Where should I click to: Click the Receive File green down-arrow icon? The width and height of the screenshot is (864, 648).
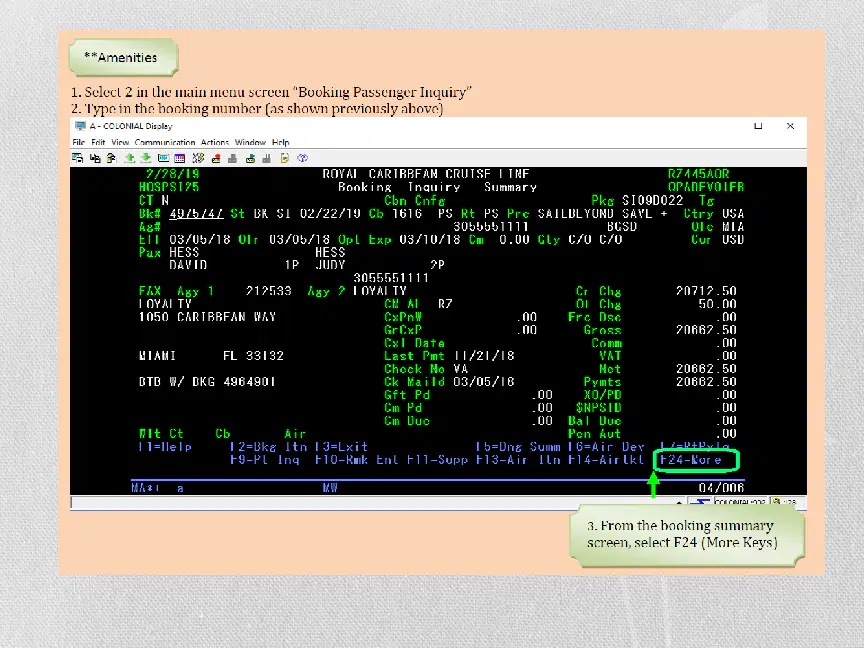146,158
